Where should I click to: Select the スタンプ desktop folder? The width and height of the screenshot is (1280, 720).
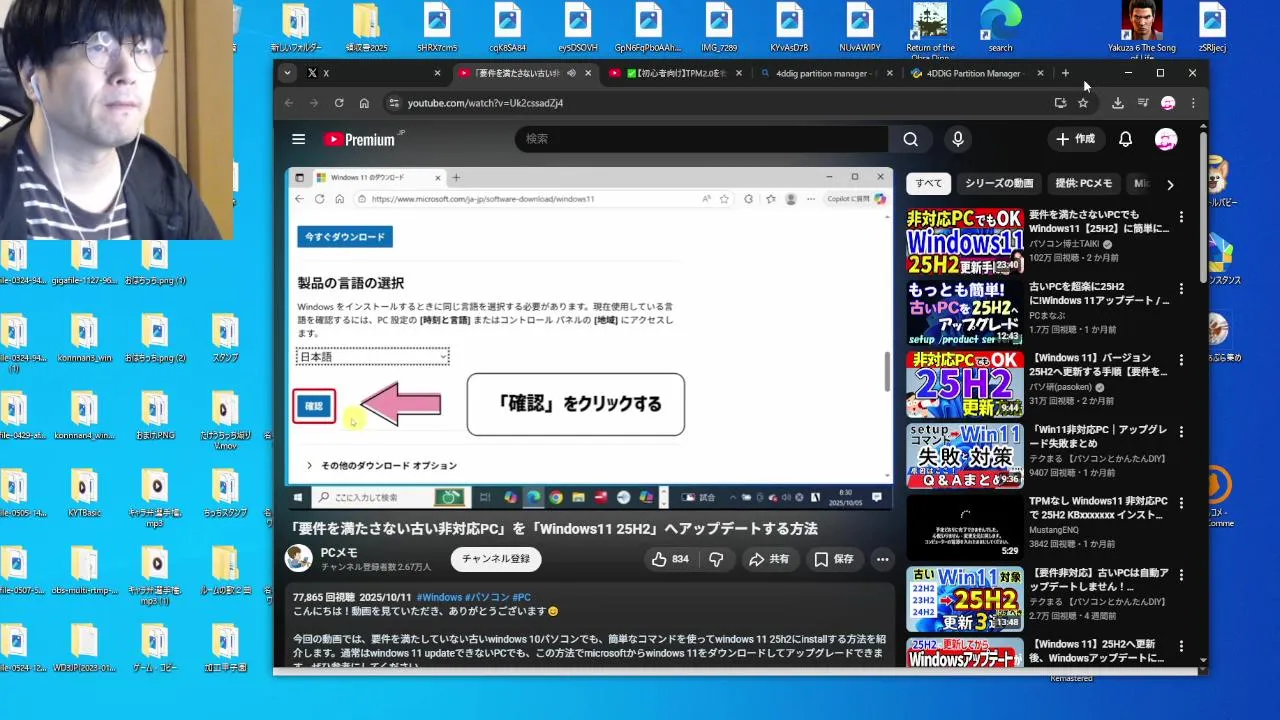[x=225, y=337]
